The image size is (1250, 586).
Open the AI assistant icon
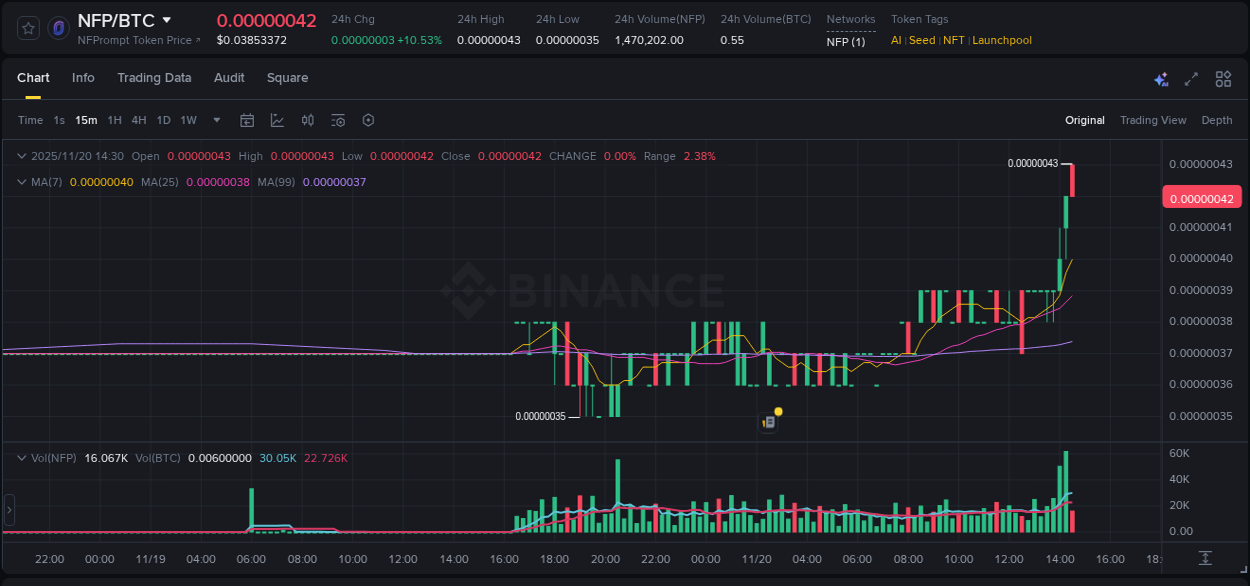(x=1161, y=78)
